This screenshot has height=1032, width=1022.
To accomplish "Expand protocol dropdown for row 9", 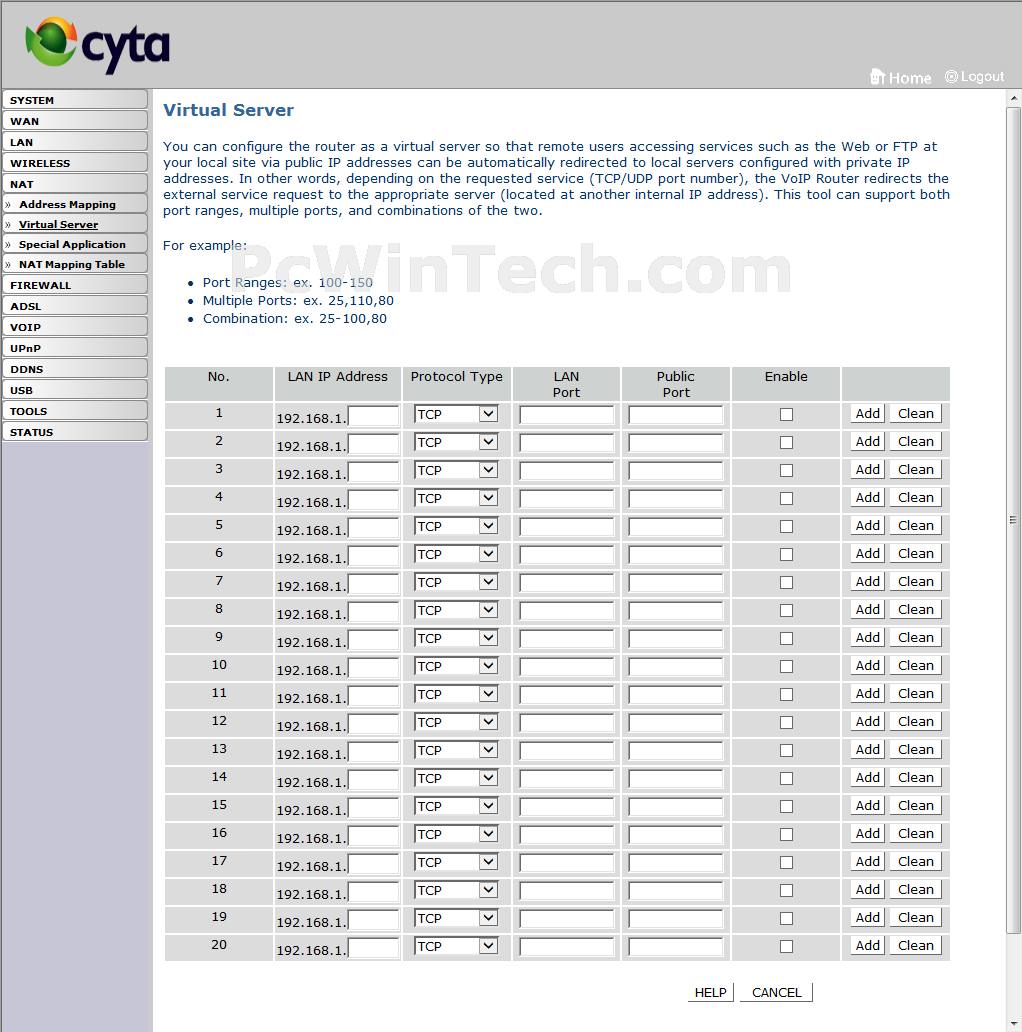I will (456, 638).
